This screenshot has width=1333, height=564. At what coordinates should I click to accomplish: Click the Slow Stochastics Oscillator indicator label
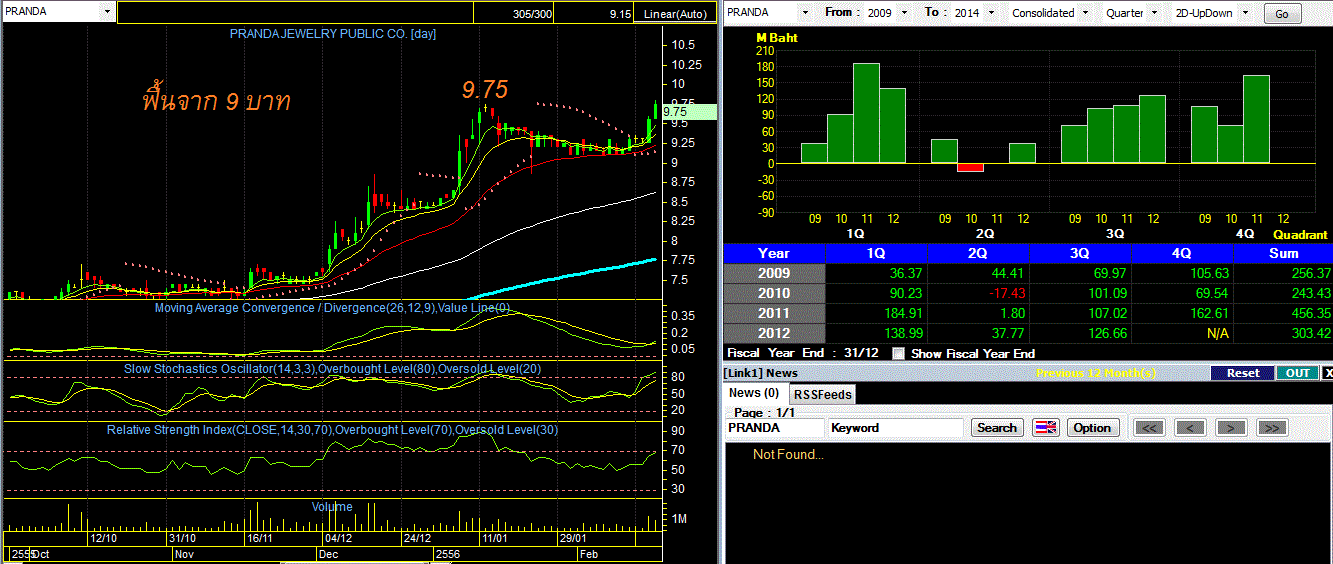pyautogui.click(x=332, y=369)
